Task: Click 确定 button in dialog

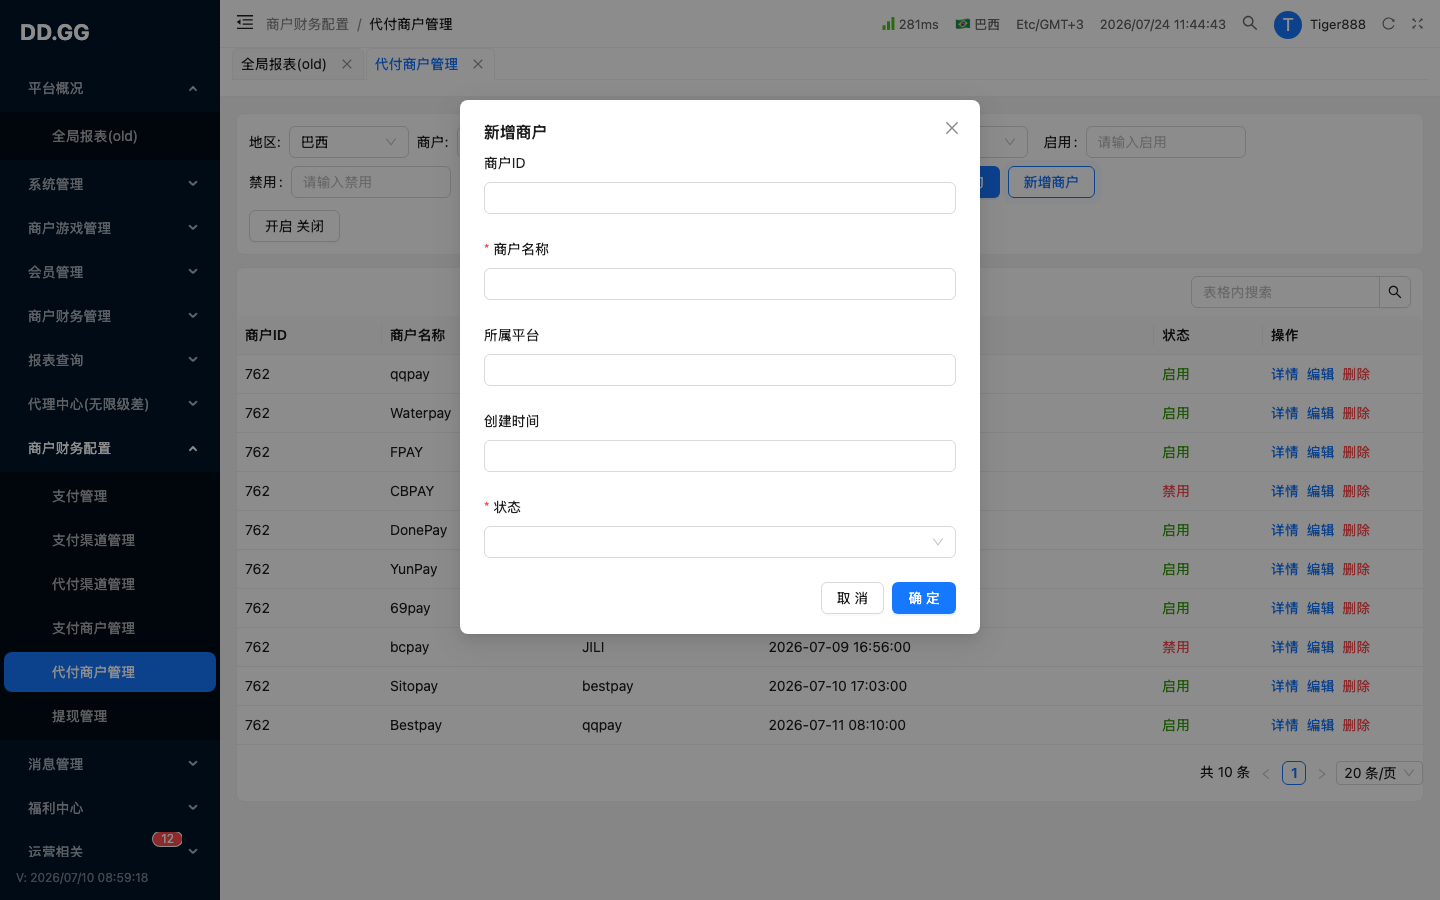Action: [924, 598]
